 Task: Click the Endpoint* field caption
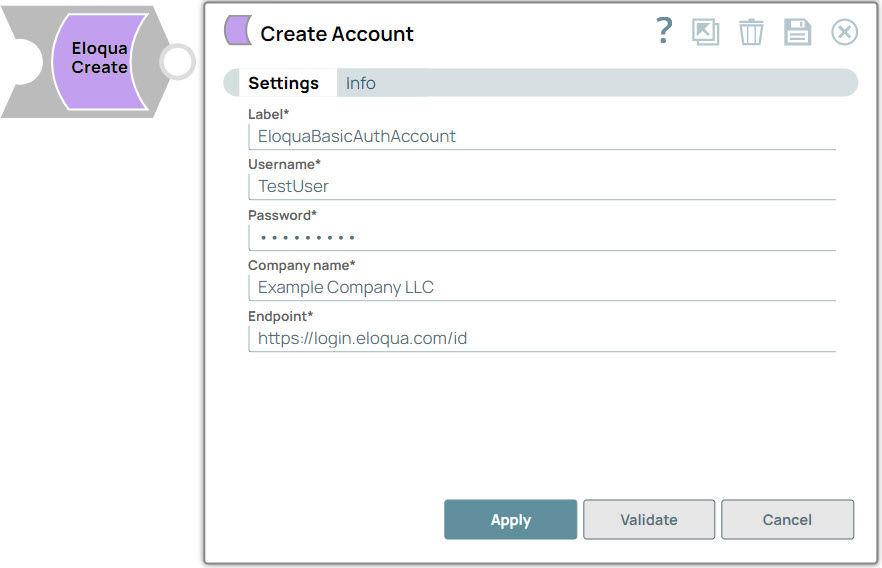(280, 317)
